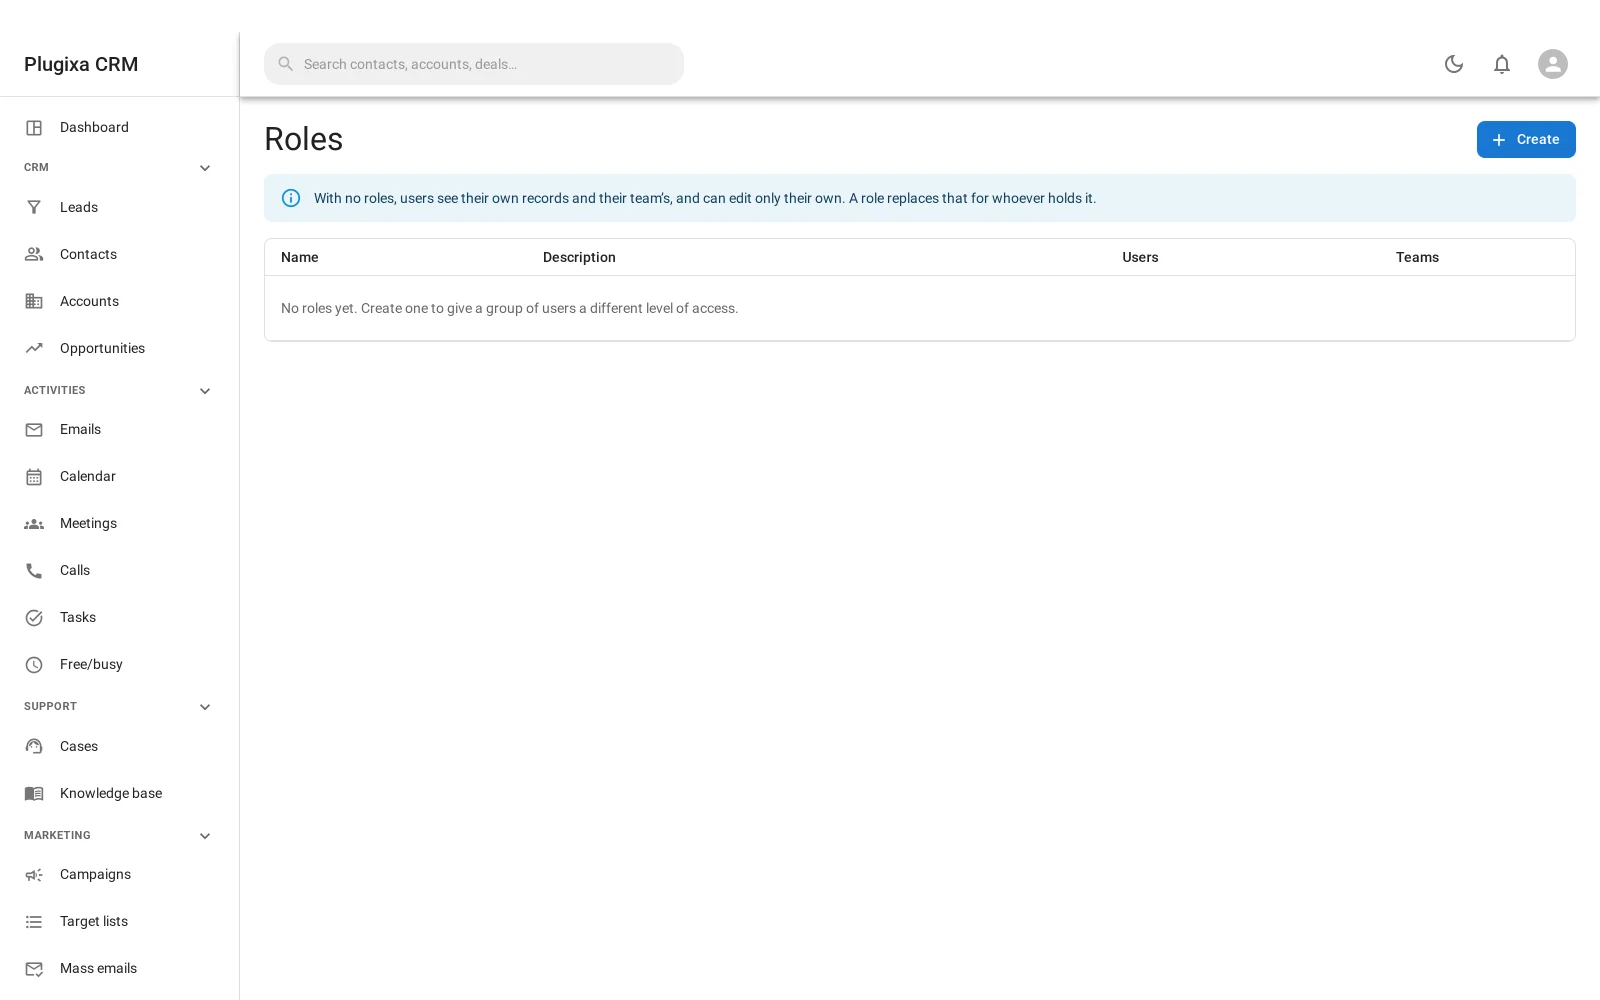Click the Target lists icon
This screenshot has height=1000, width=1600.
point(34,922)
